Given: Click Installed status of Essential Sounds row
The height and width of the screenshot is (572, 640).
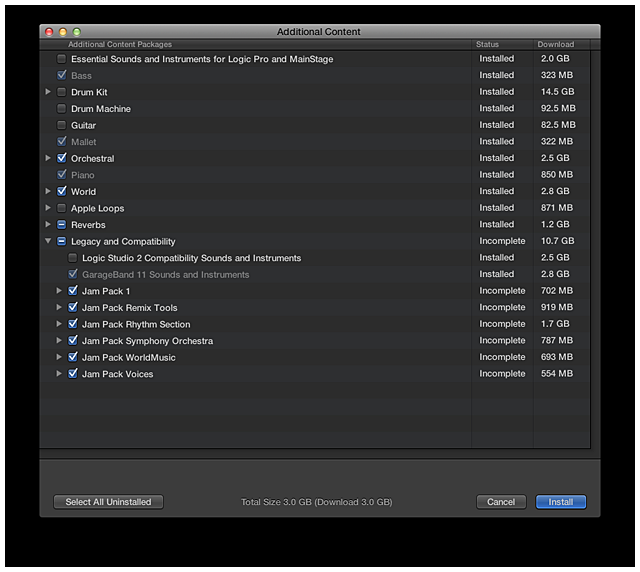Looking at the screenshot, I should 496,58.
